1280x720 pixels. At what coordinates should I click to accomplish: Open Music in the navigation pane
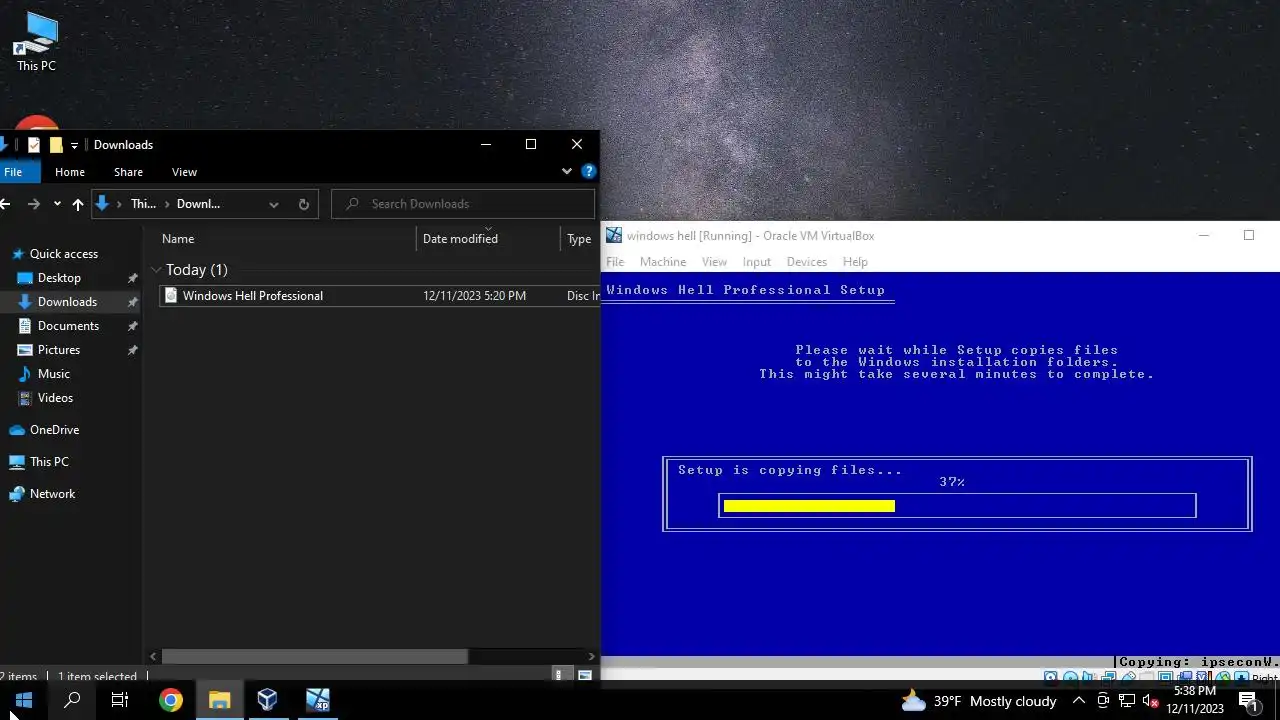pyautogui.click(x=54, y=374)
